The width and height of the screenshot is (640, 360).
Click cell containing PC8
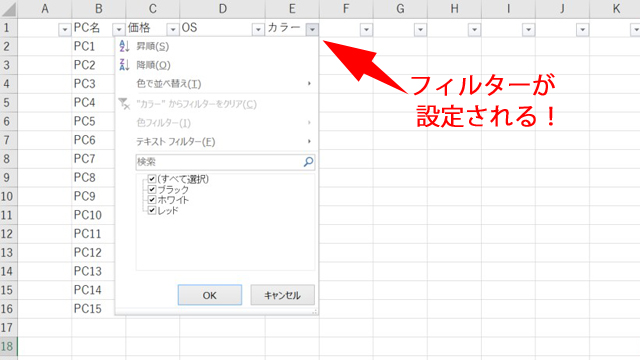93,178
